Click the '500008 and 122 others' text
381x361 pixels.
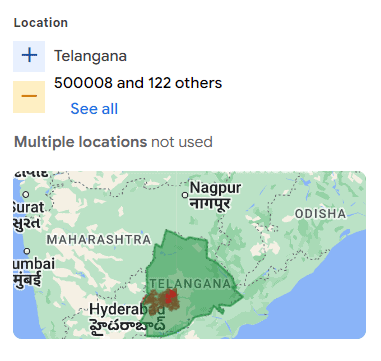[x=138, y=83]
